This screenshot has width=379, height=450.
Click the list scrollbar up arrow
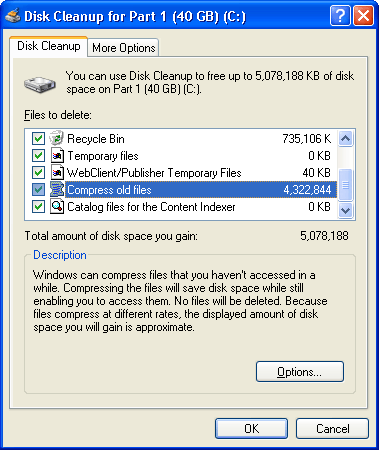pyautogui.click(x=346, y=138)
